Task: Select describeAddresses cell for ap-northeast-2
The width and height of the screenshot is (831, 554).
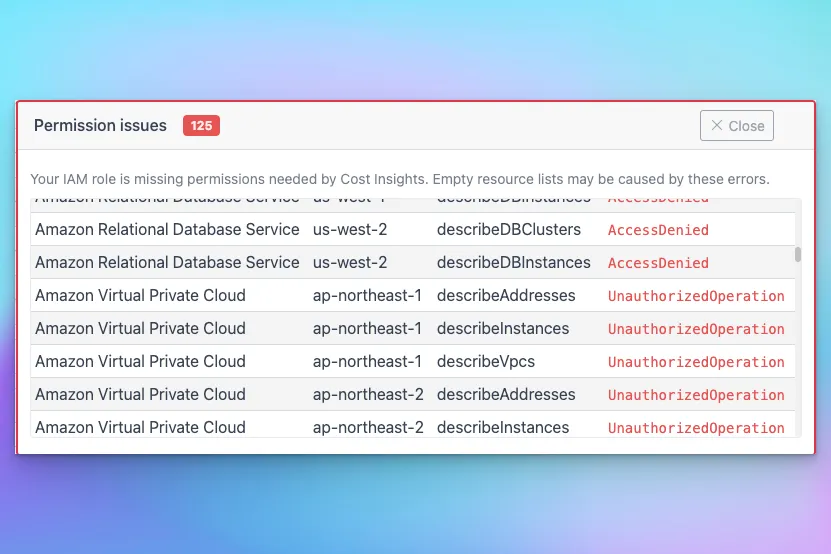Action: tap(506, 394)
